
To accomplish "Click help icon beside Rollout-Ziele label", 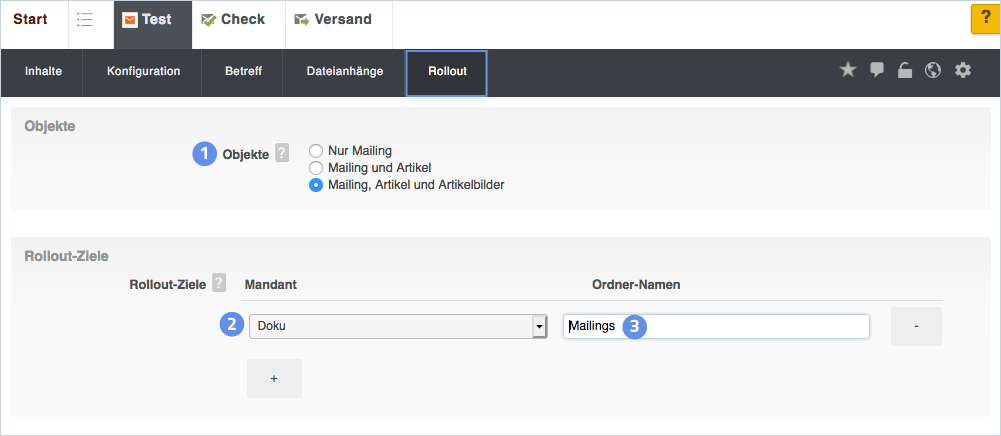I will [x=219, y=284].
